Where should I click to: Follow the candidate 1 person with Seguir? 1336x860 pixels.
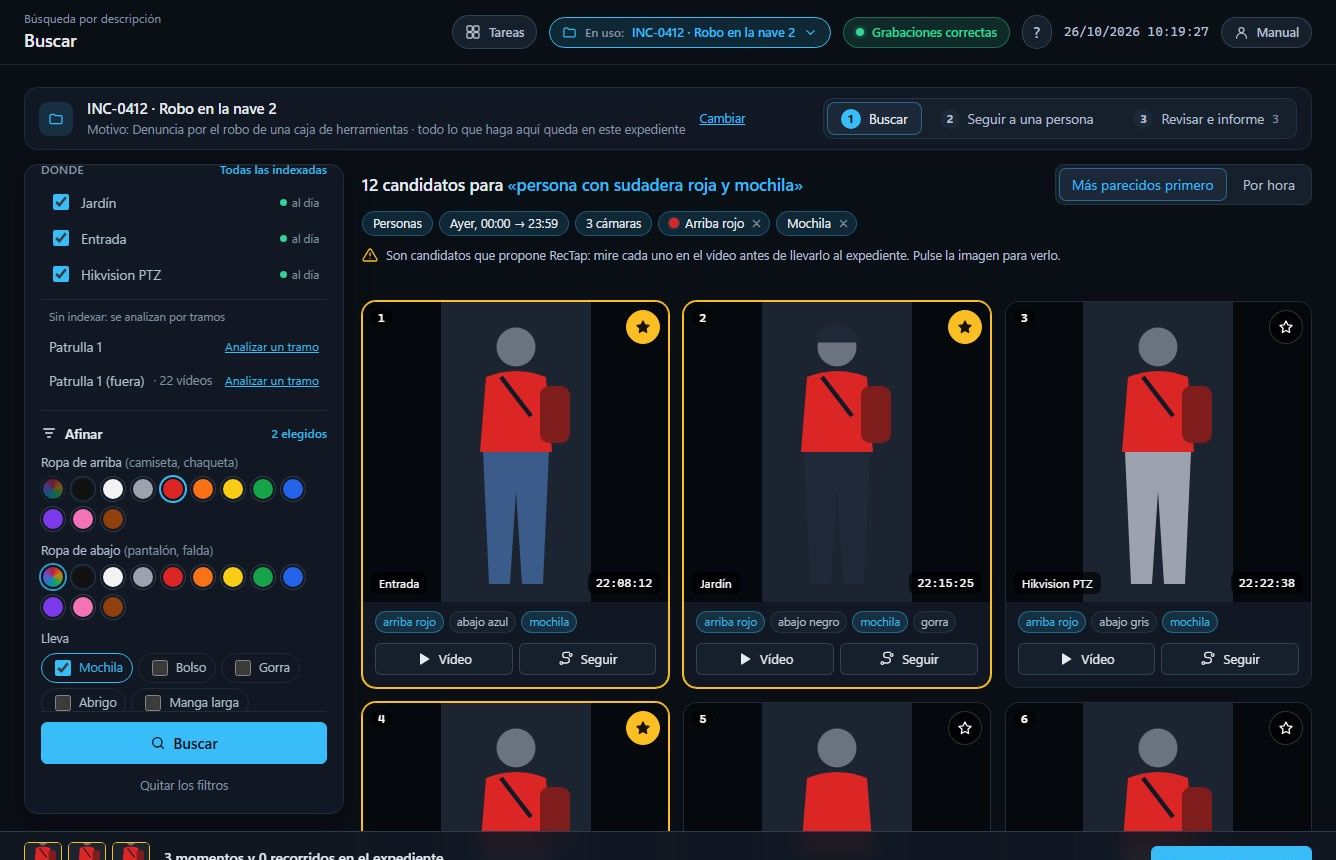(x=588, y=659)
